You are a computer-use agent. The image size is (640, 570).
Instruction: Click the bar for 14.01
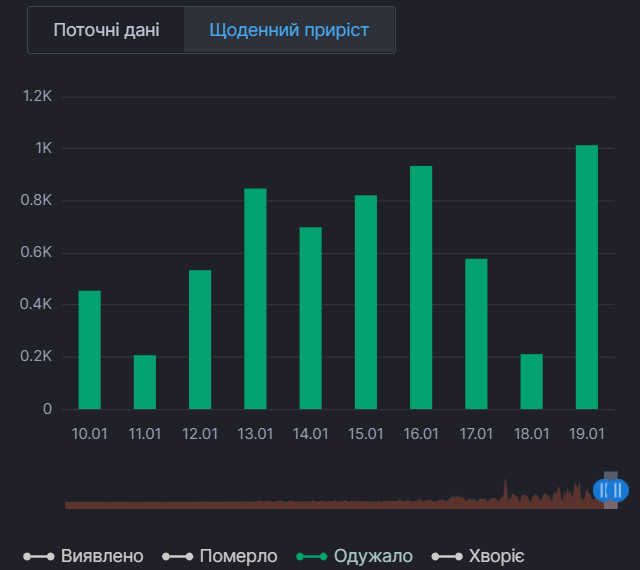(311, 318)
